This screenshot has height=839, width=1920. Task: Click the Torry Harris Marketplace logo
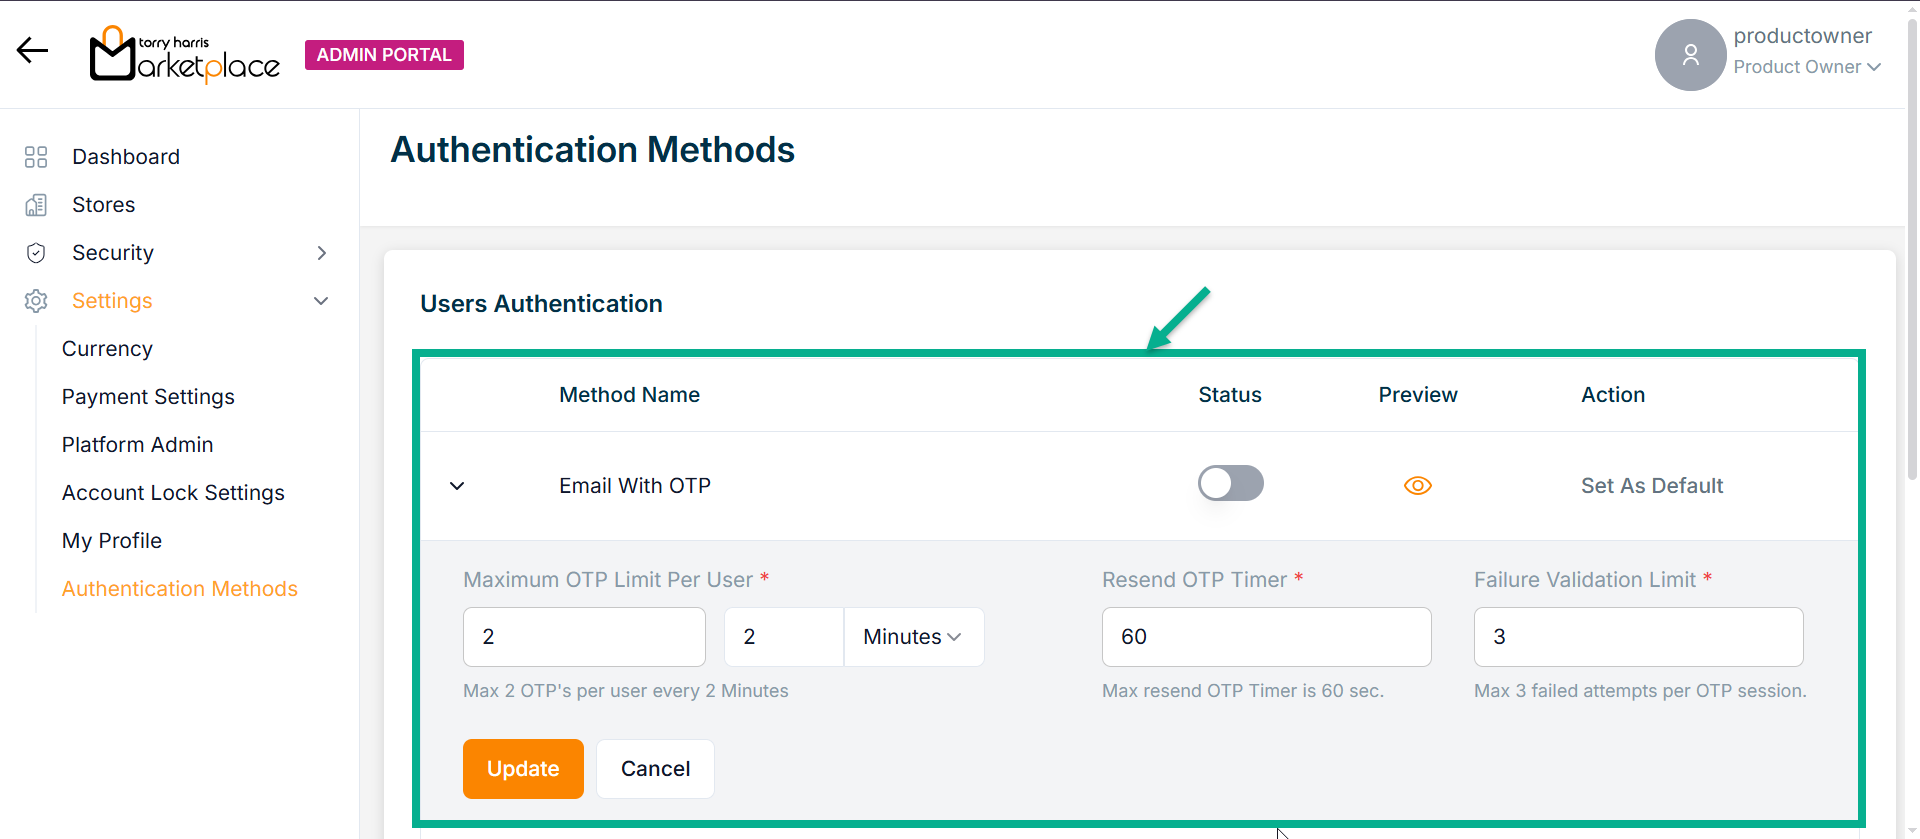click(x=185, y=55)
